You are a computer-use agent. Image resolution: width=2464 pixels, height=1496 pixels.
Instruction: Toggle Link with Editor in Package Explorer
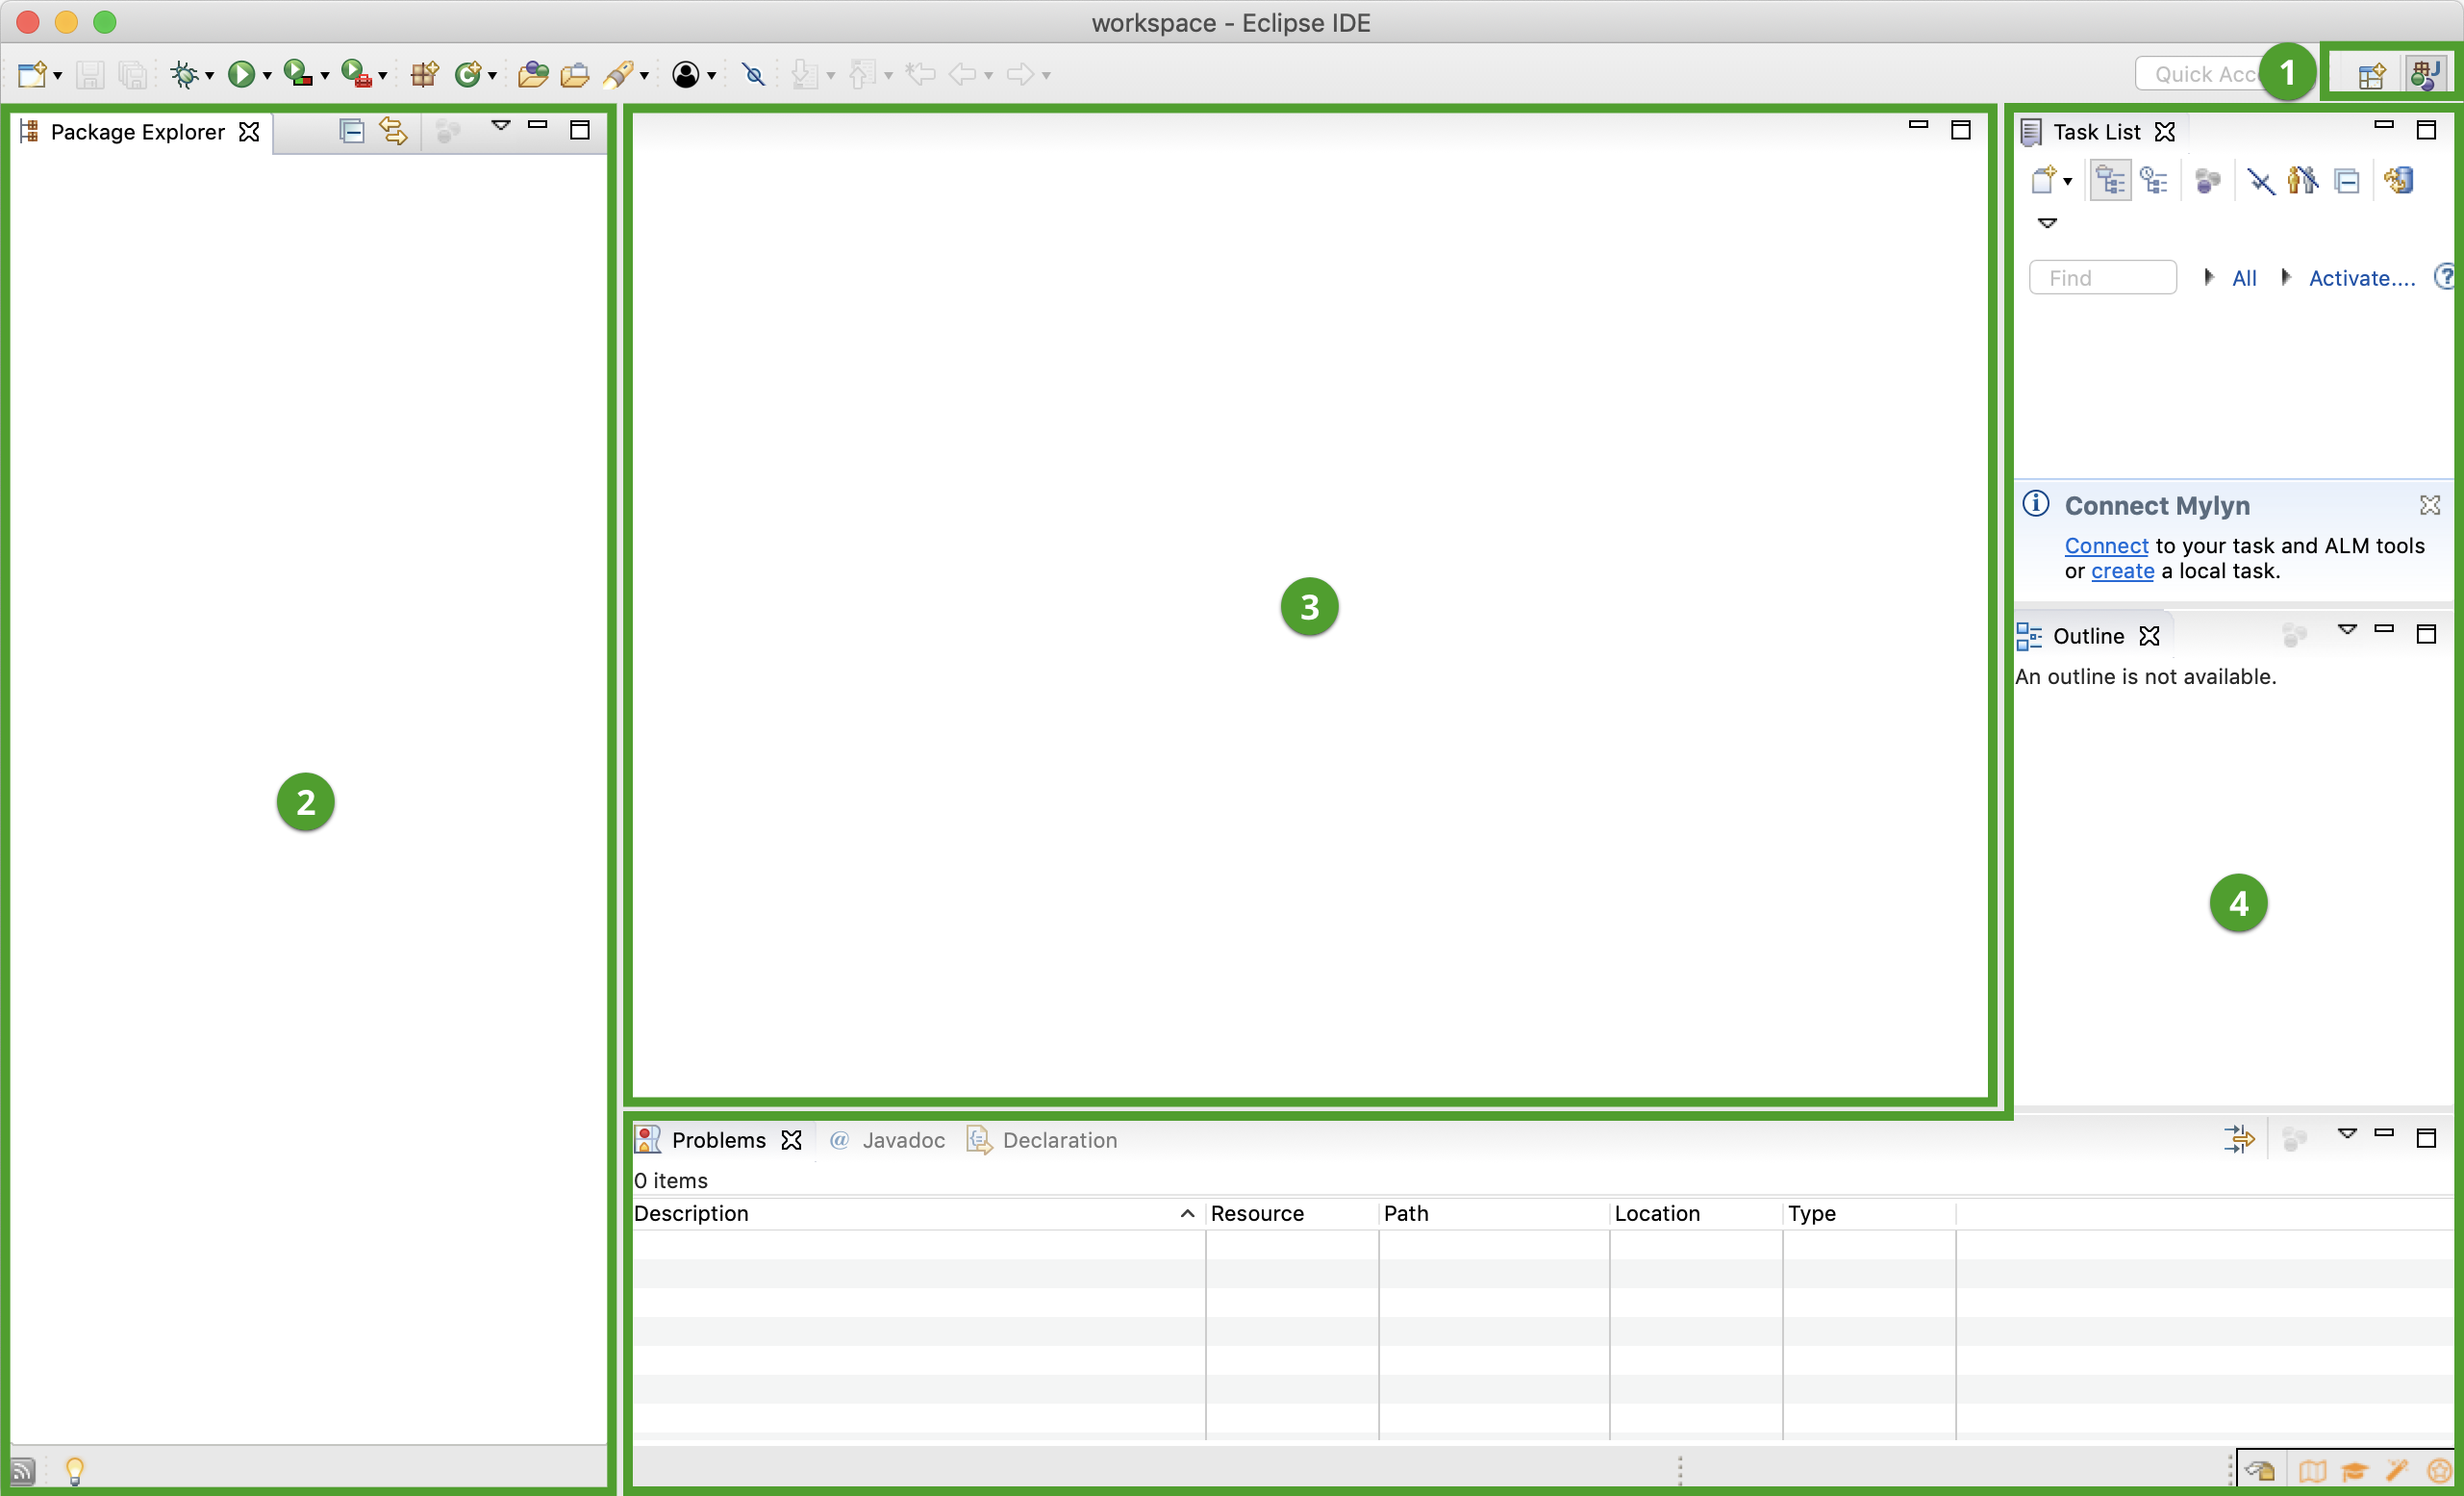393,131
